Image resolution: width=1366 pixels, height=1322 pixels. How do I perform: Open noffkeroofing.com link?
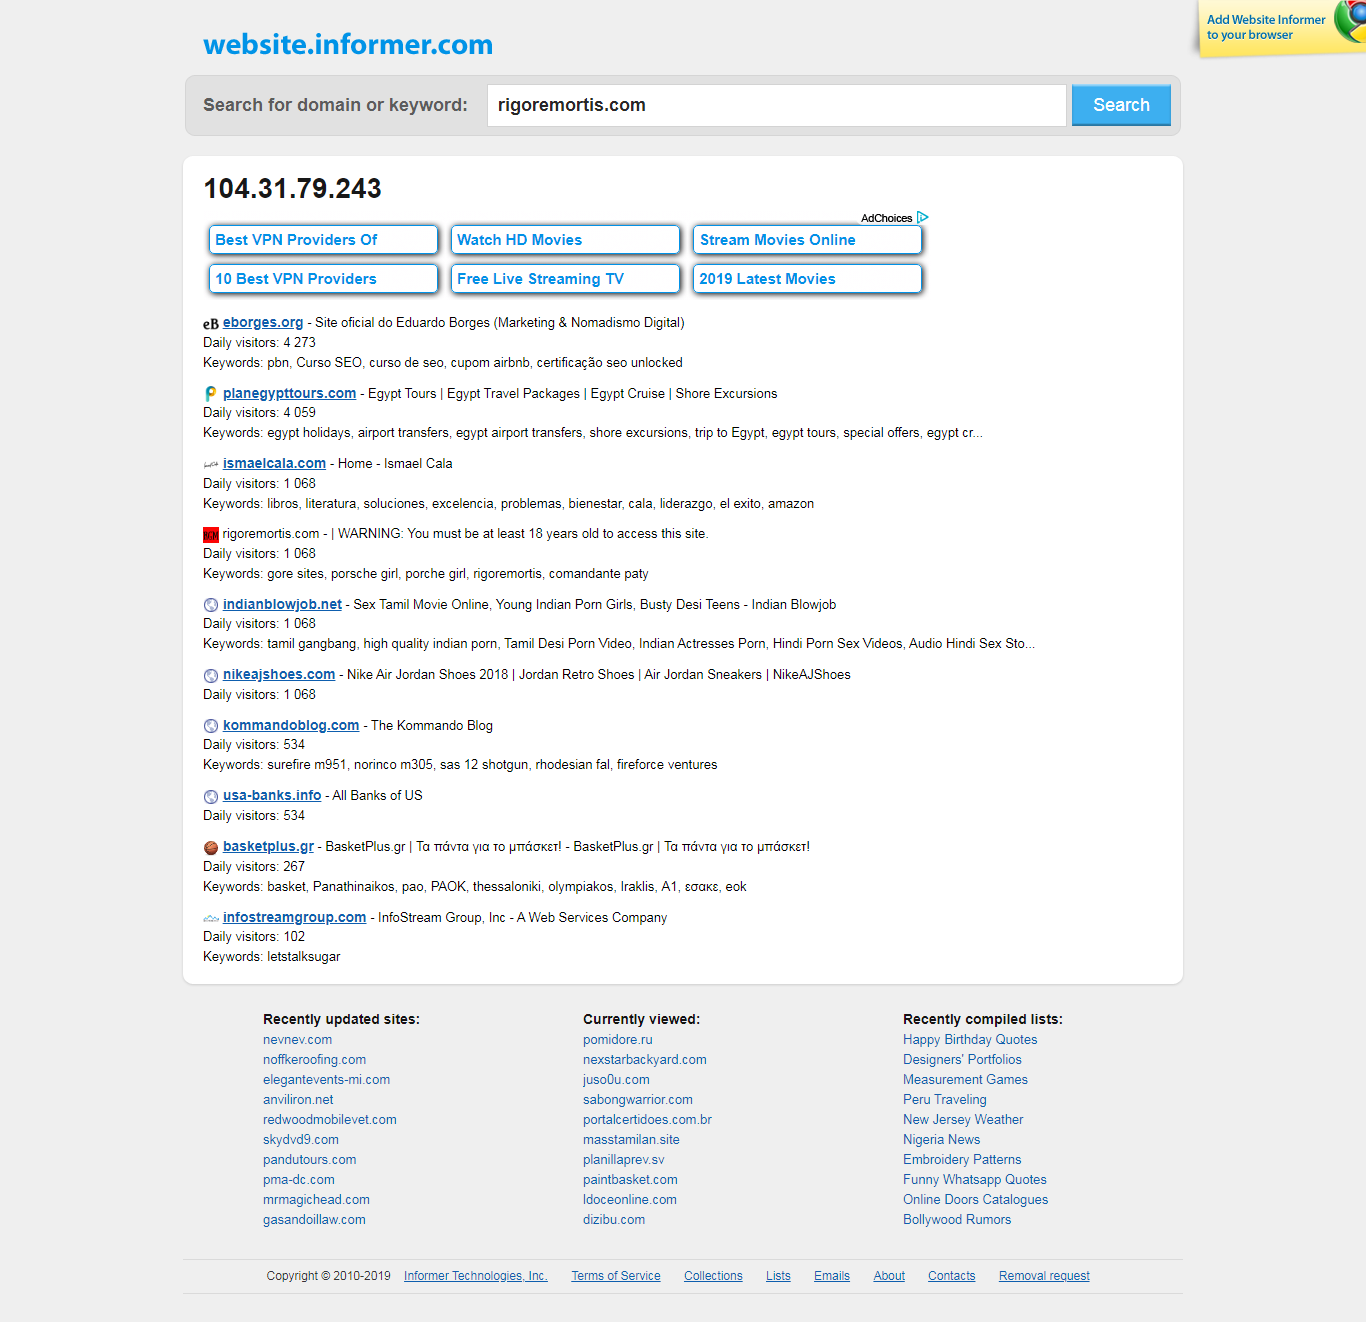pyautogui.click(x=314, y=1060)
